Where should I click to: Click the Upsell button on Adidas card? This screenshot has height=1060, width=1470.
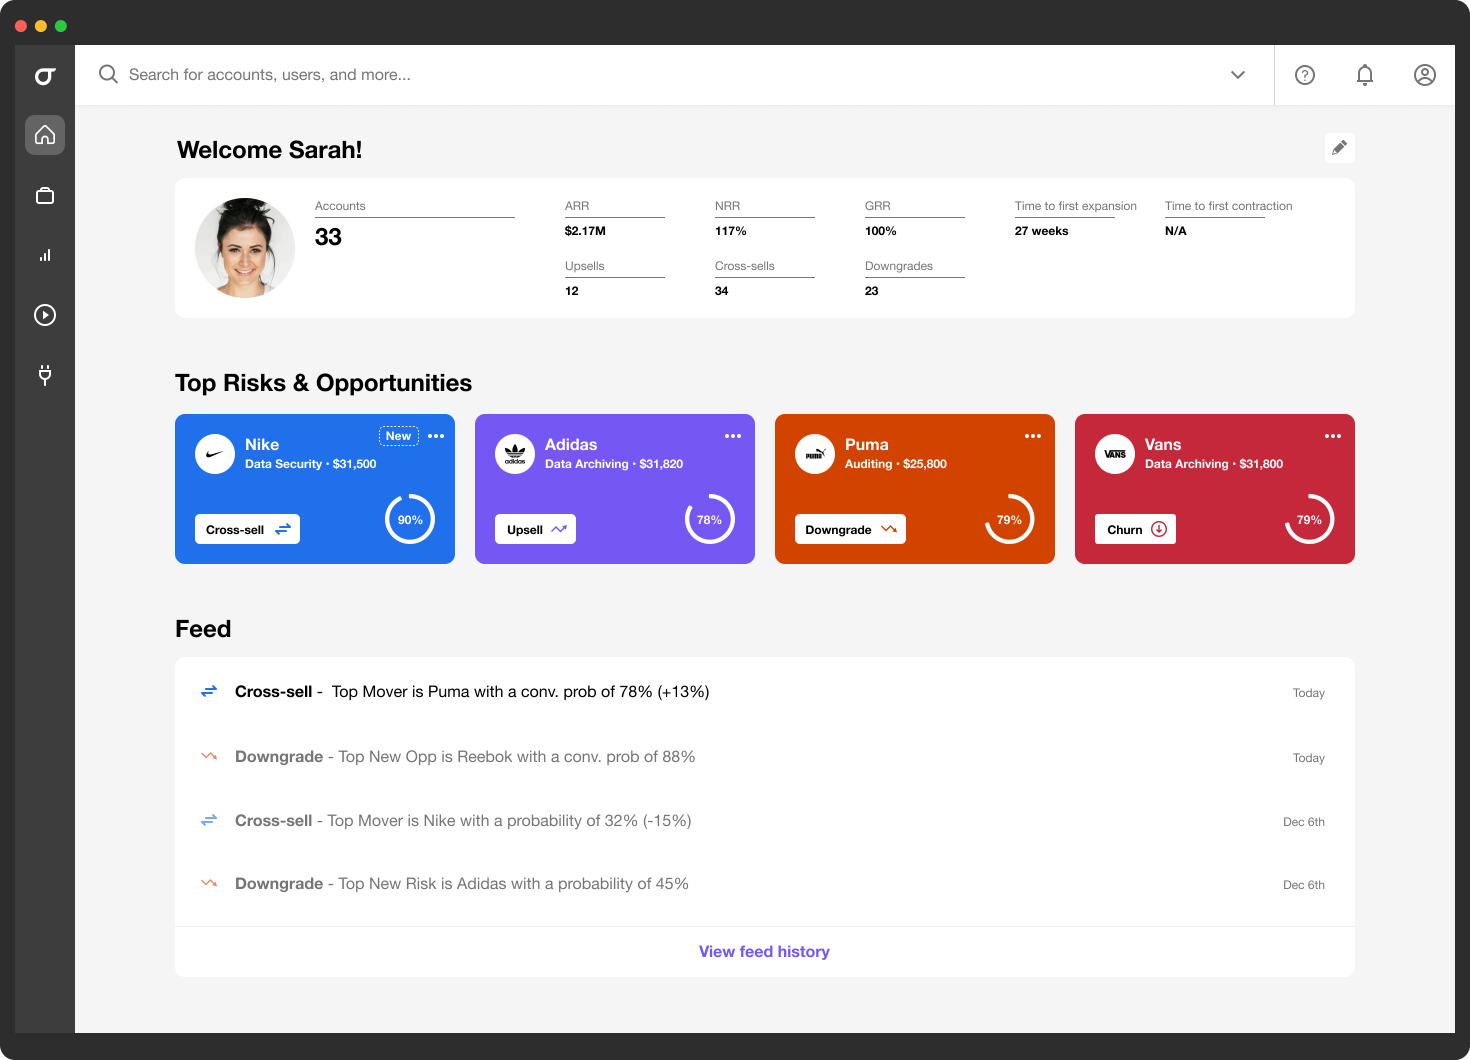[x=535, y=529]
